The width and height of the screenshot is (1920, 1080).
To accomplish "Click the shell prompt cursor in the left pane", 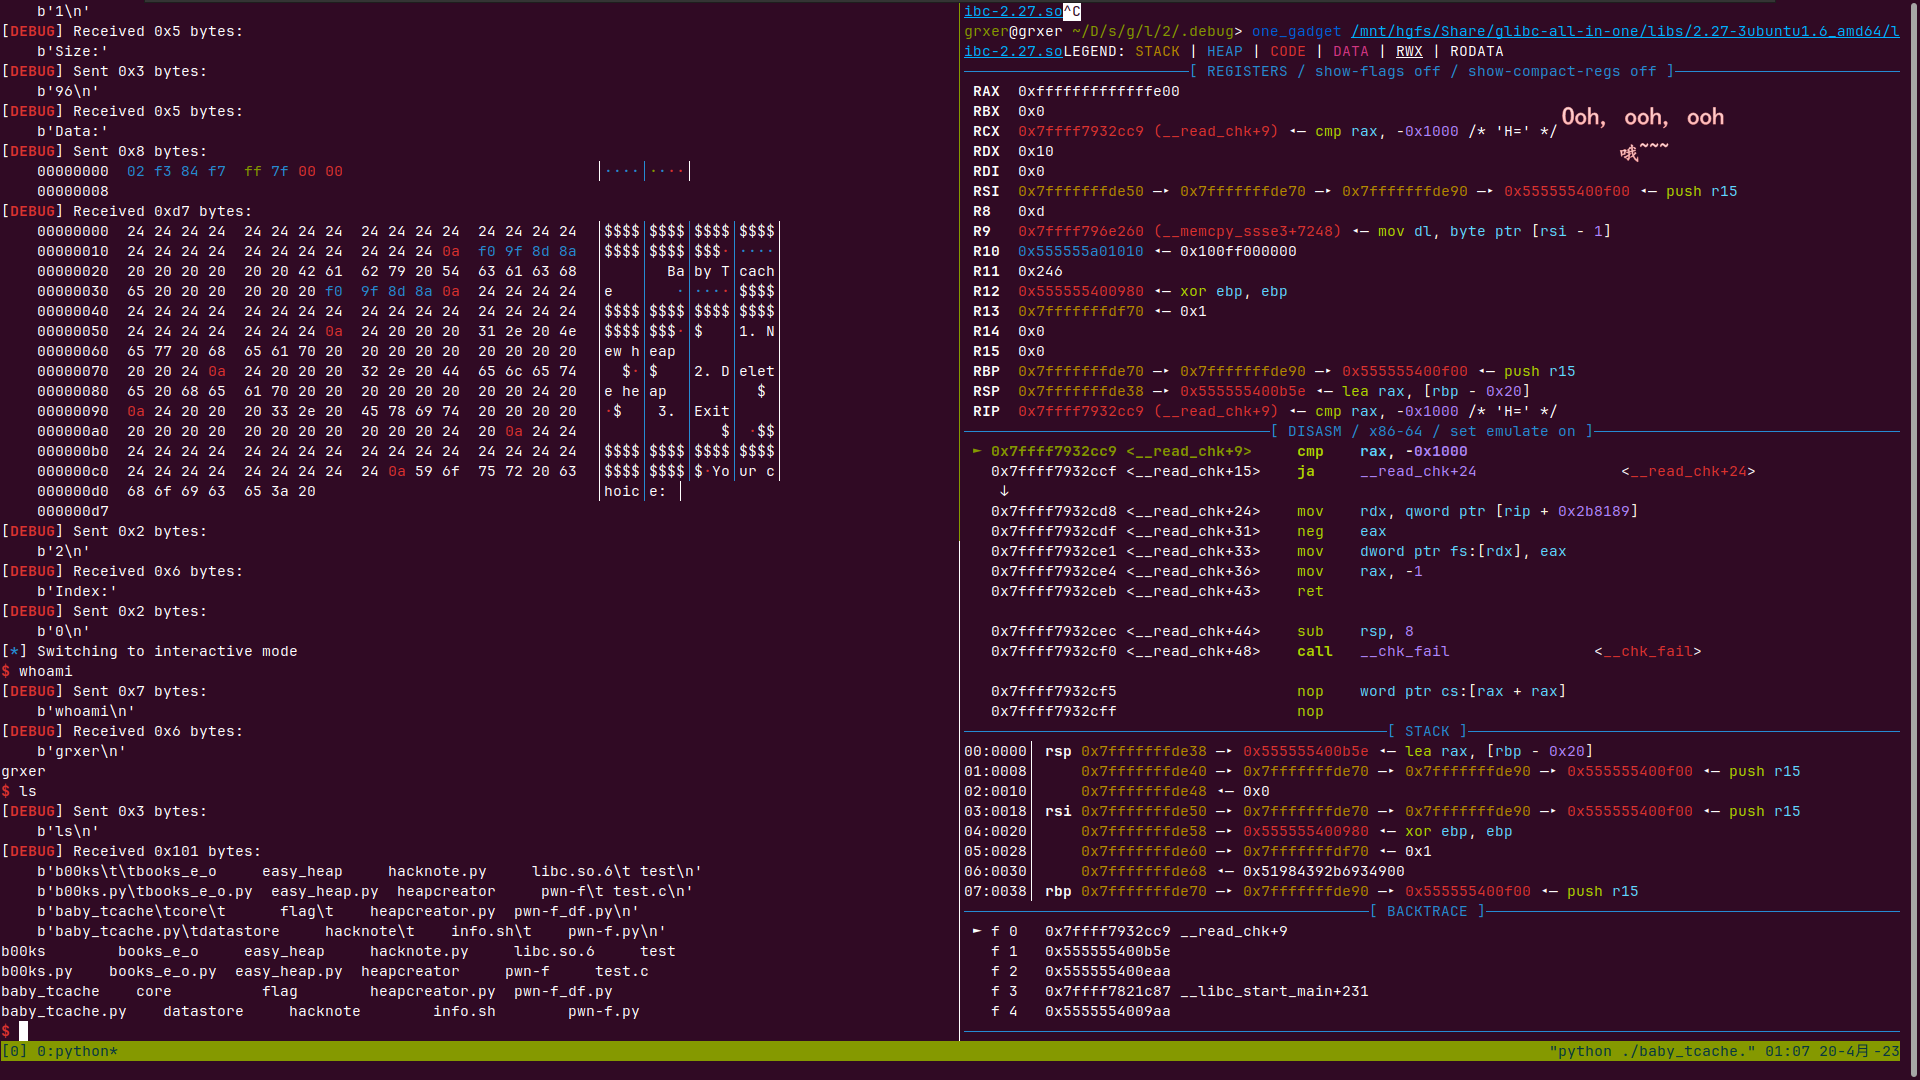I will [23, 1031].
